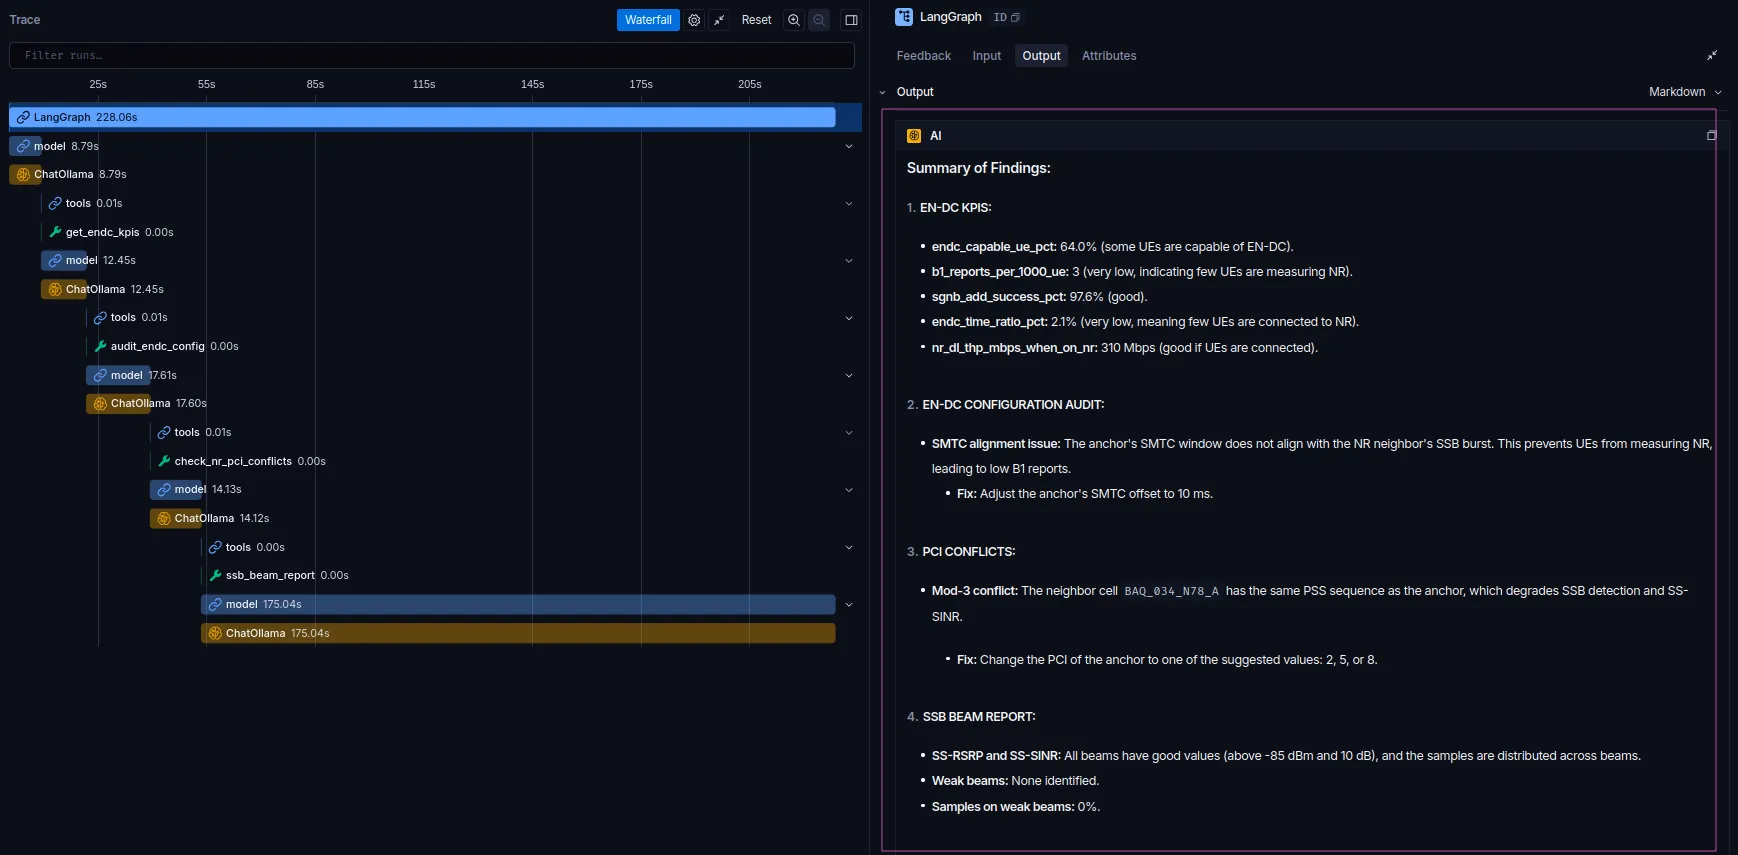Click the LangGraph logo in the details header

904,17
